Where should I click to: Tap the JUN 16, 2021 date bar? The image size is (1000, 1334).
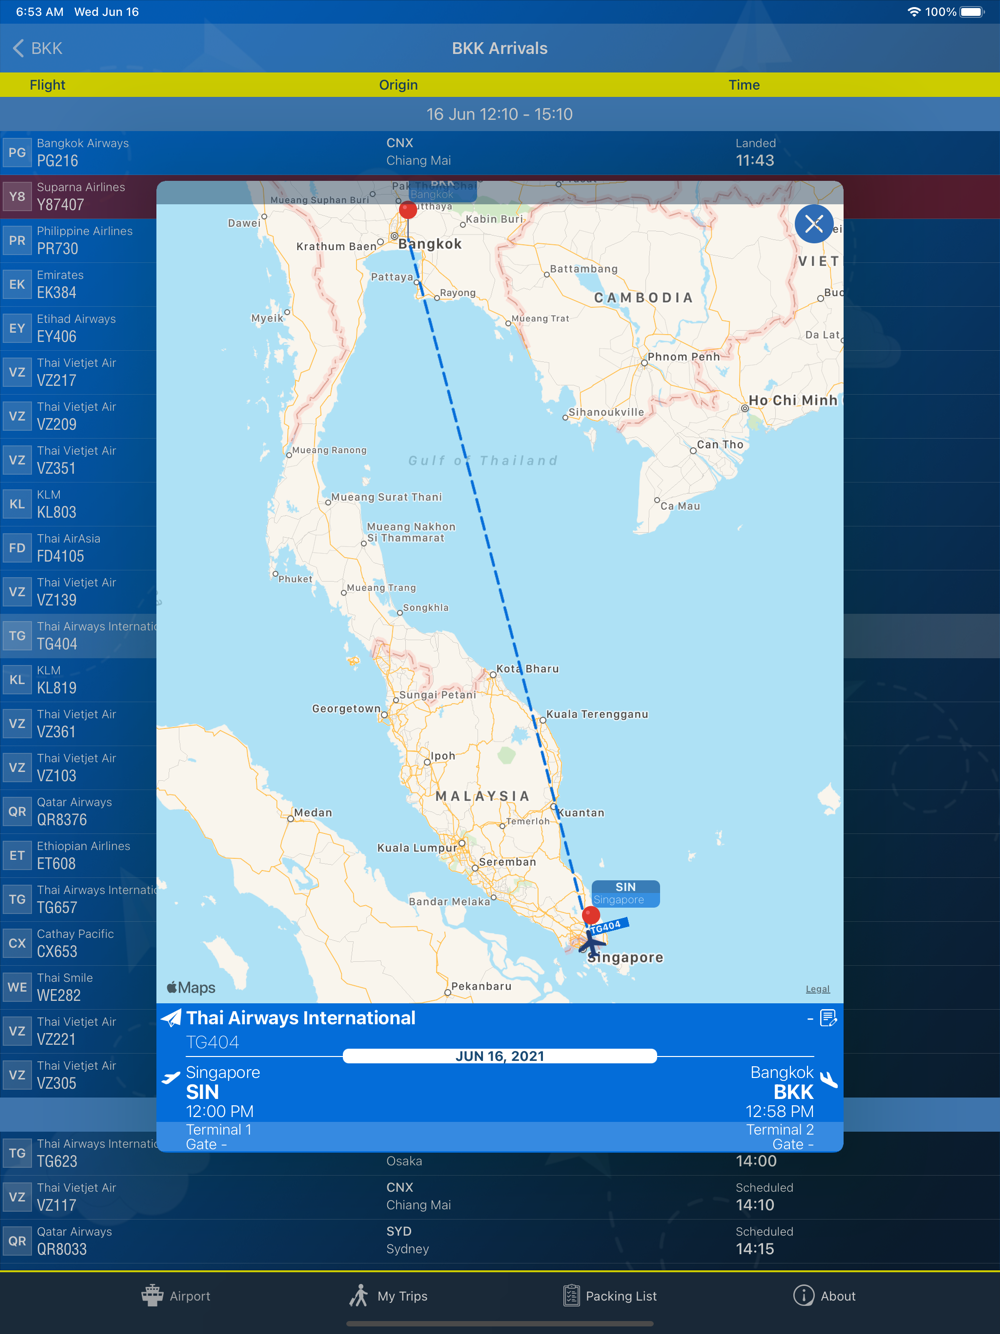click(500, 1056)
